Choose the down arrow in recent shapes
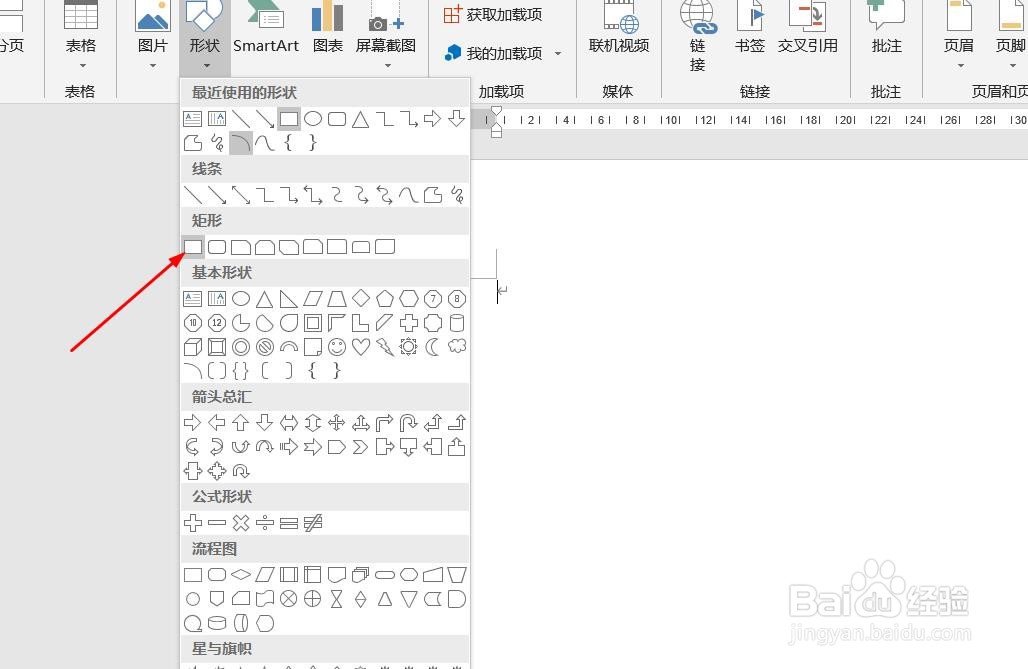The height and width of the screenshot is (669, 1028). click(457, 119)
